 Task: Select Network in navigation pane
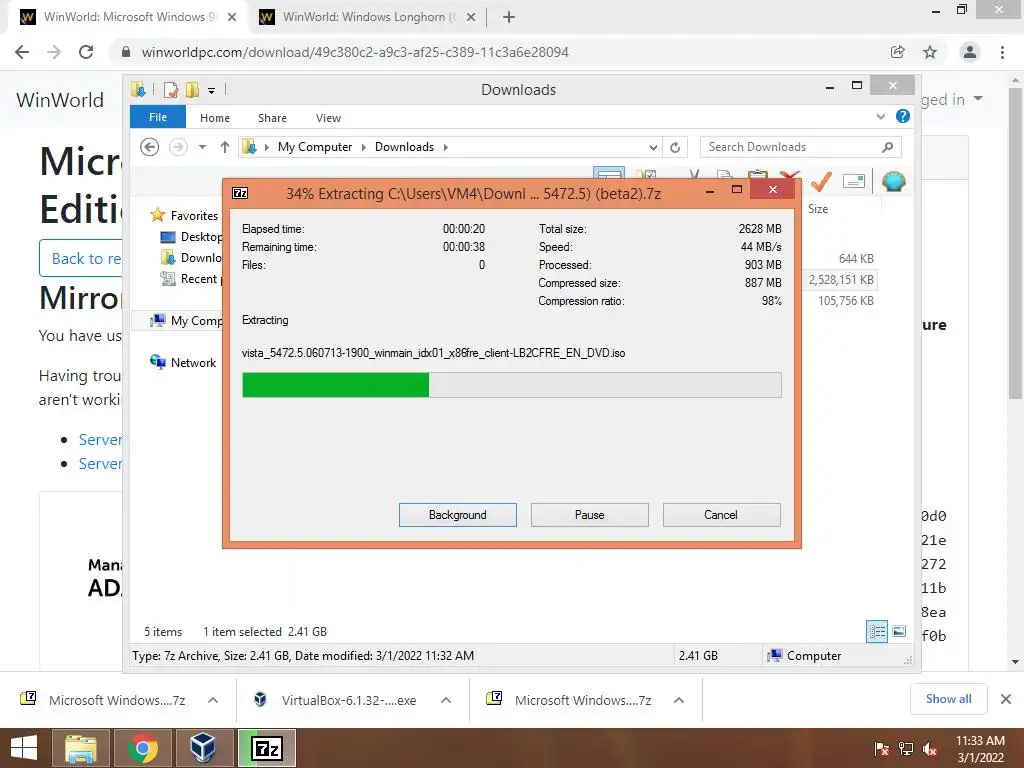coord(193,362)
